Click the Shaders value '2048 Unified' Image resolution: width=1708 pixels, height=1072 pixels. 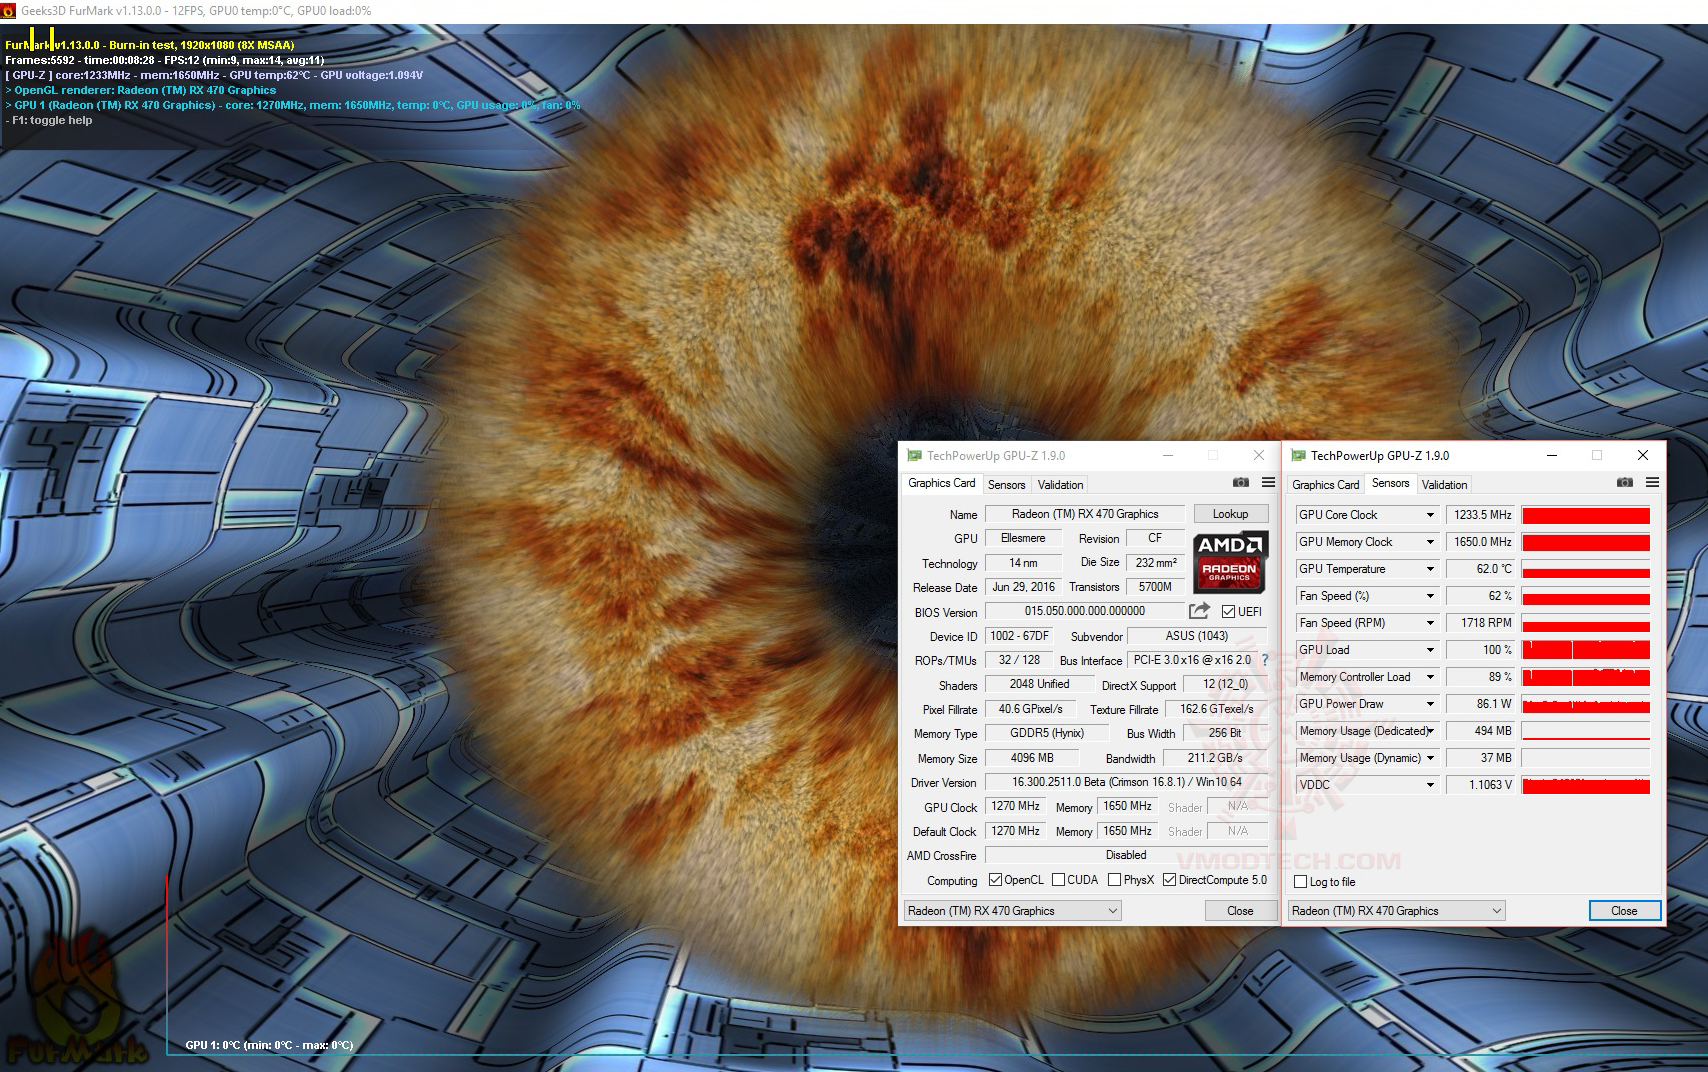pyautogui.click(x=1039, y=684)
